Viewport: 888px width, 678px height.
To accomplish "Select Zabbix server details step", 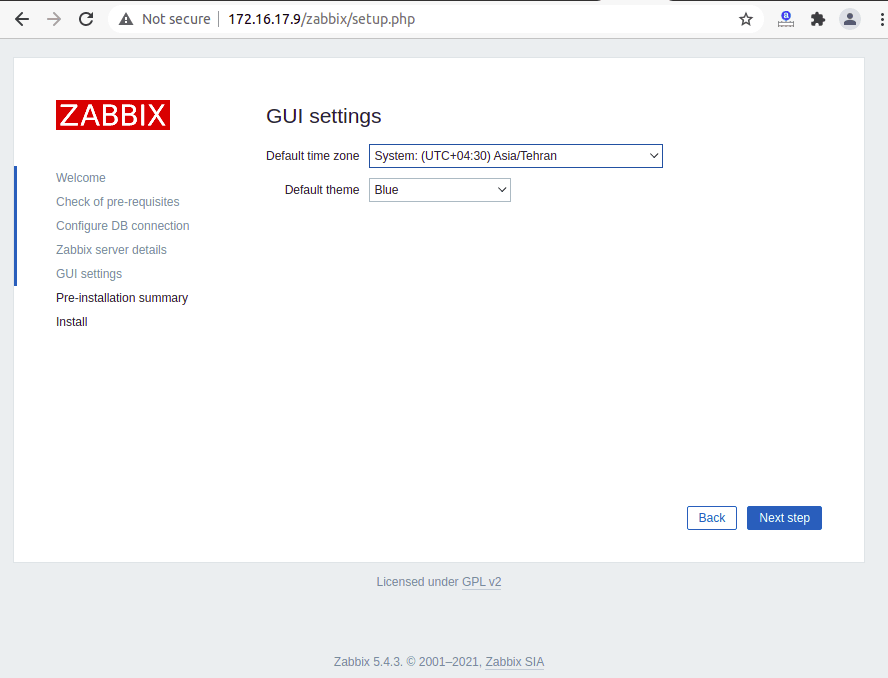I will (x=111, y=250).
